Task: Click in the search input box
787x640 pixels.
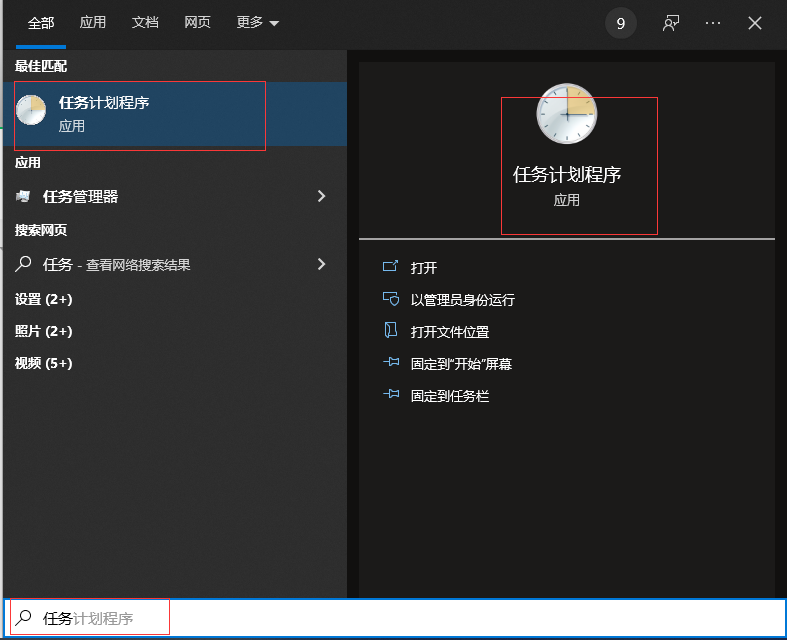Action: tap(395, 618)
